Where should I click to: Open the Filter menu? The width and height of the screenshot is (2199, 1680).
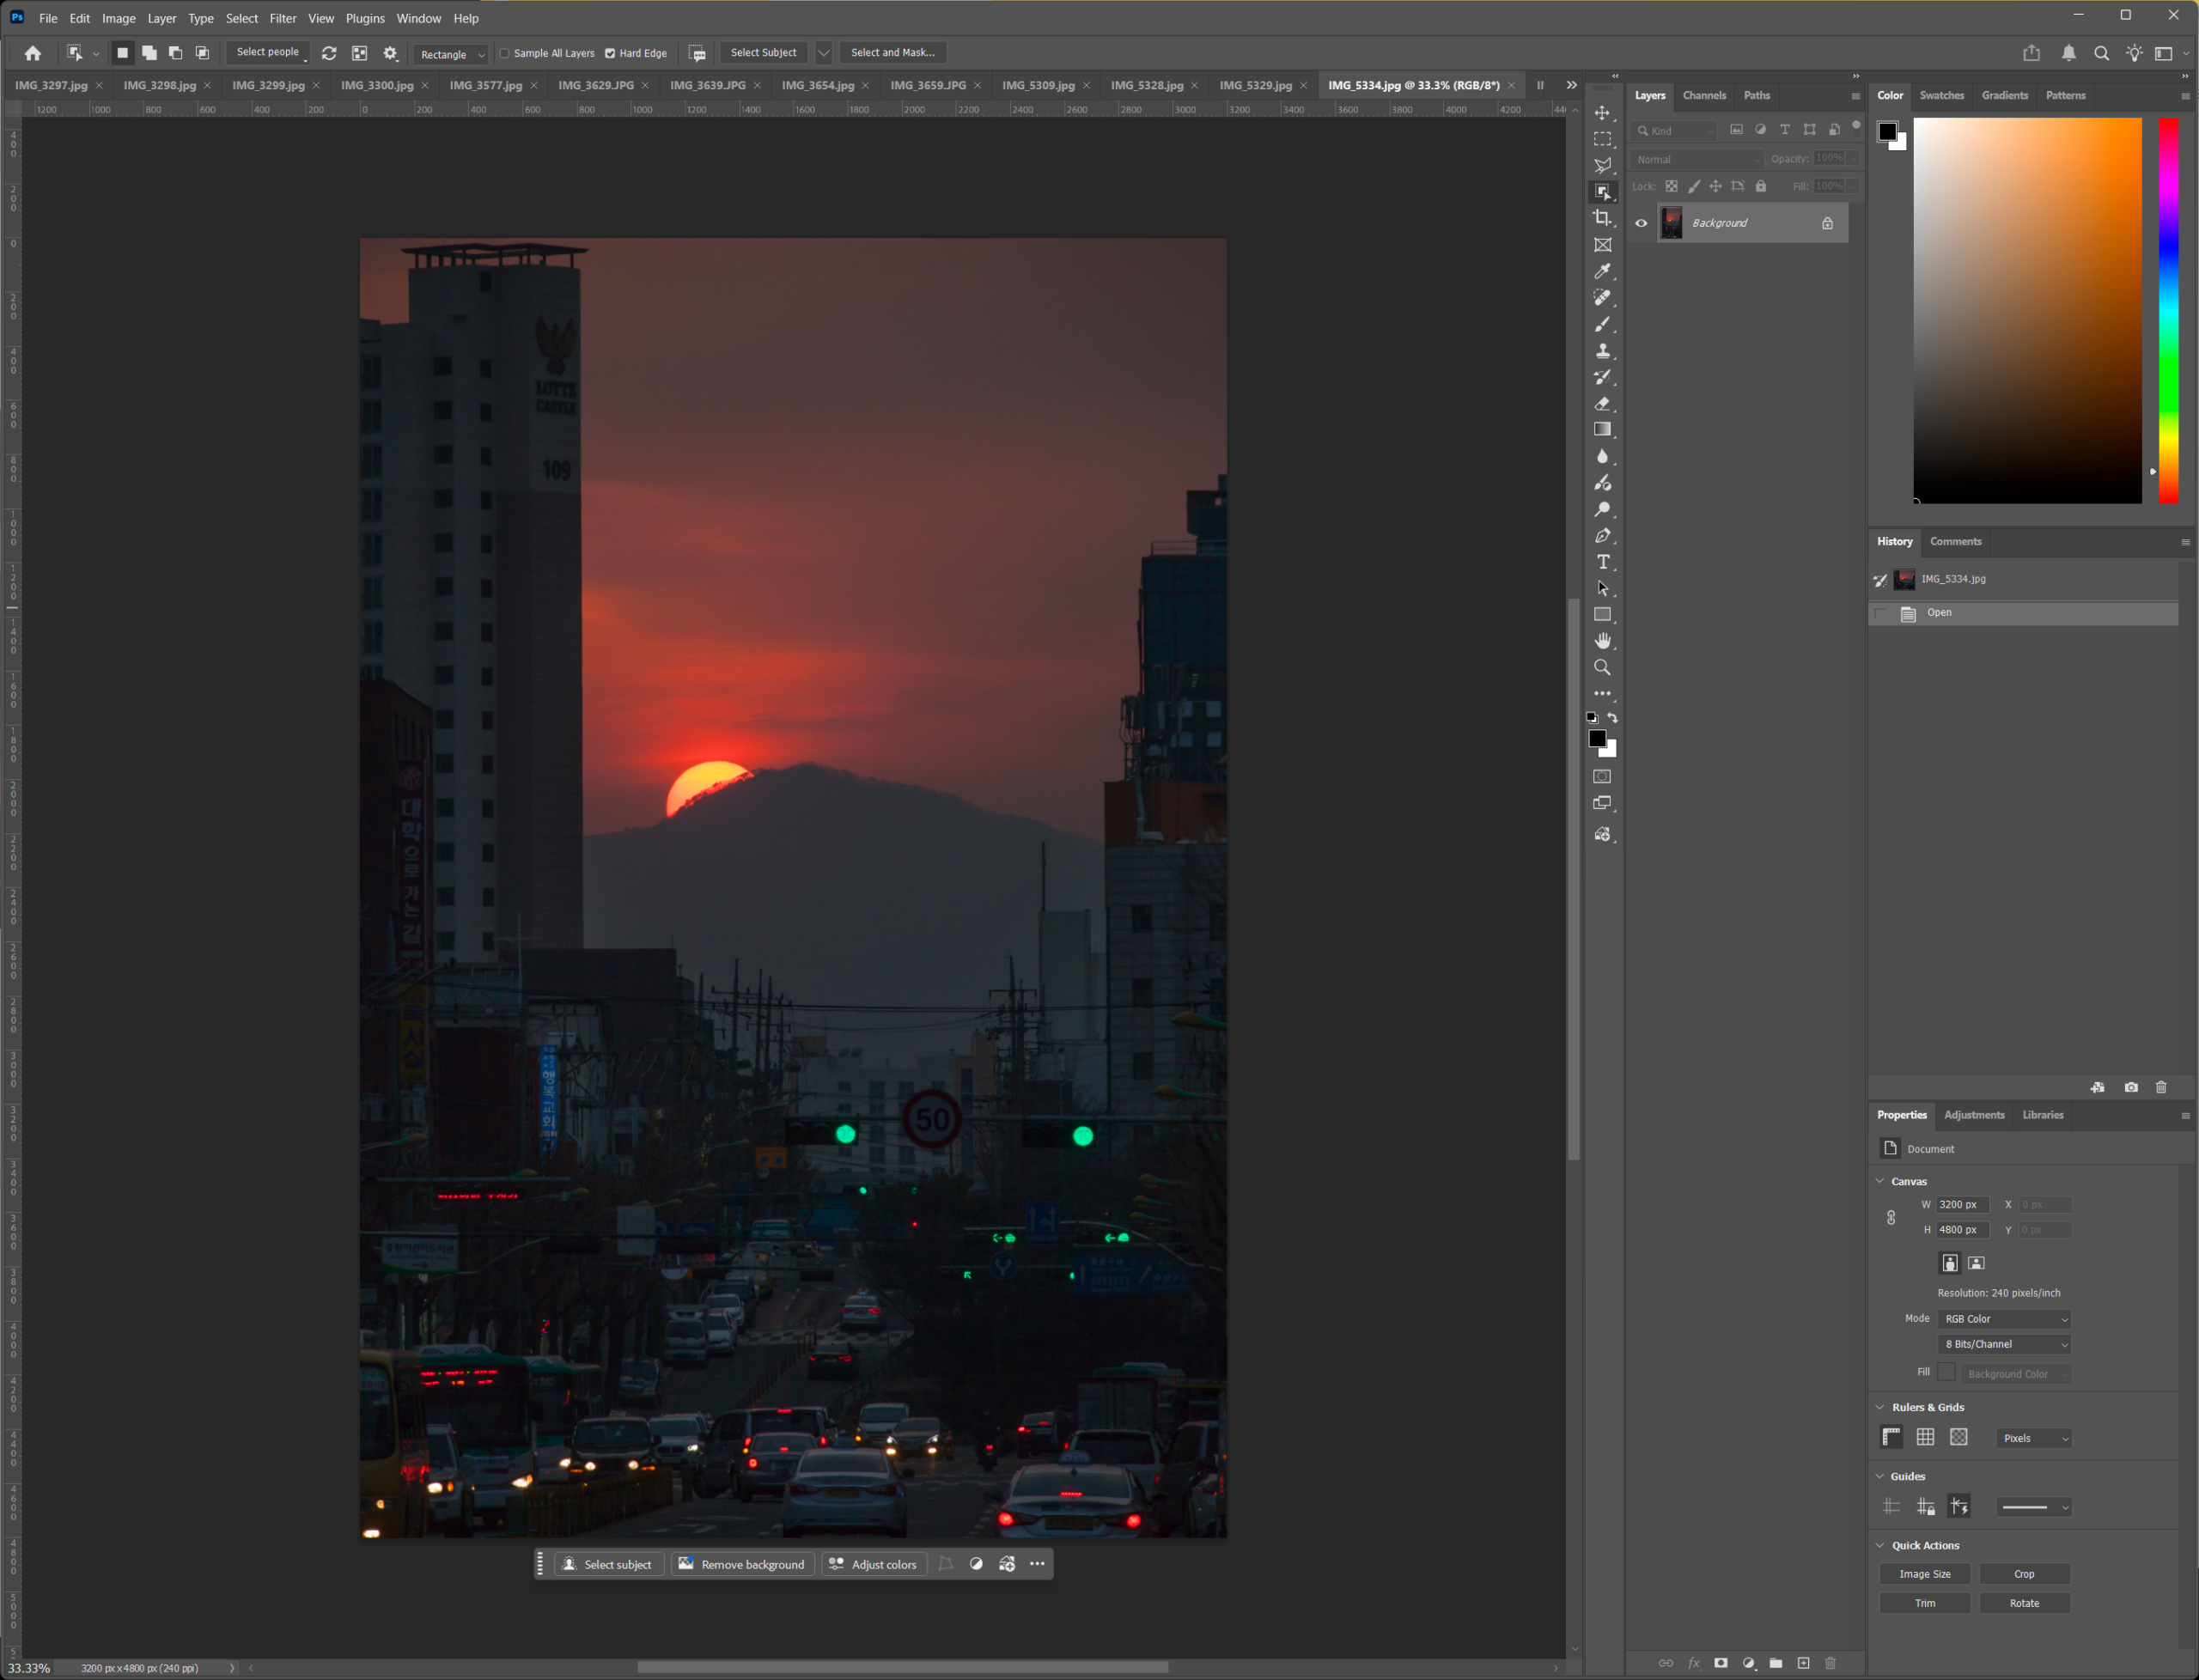(282, 18)
